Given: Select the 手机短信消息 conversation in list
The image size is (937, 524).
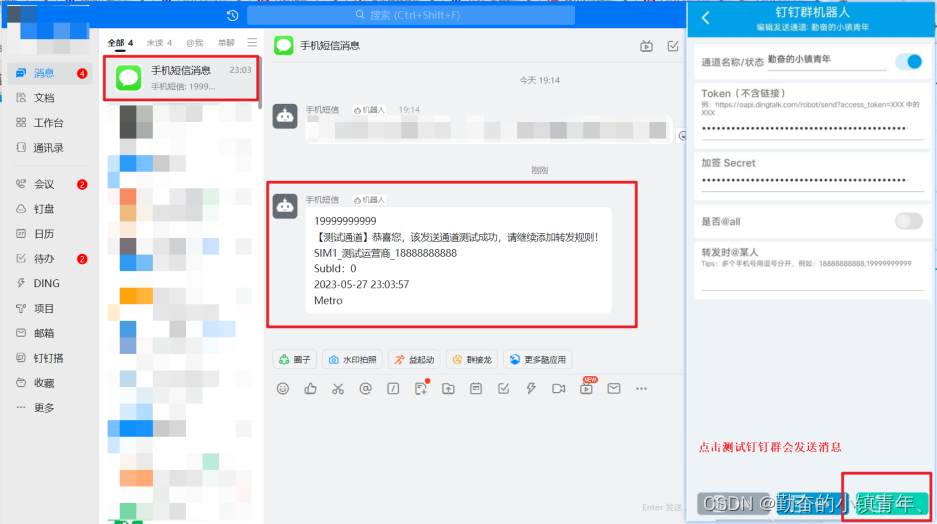Looking at the screenshot, I should click(181, 78).
